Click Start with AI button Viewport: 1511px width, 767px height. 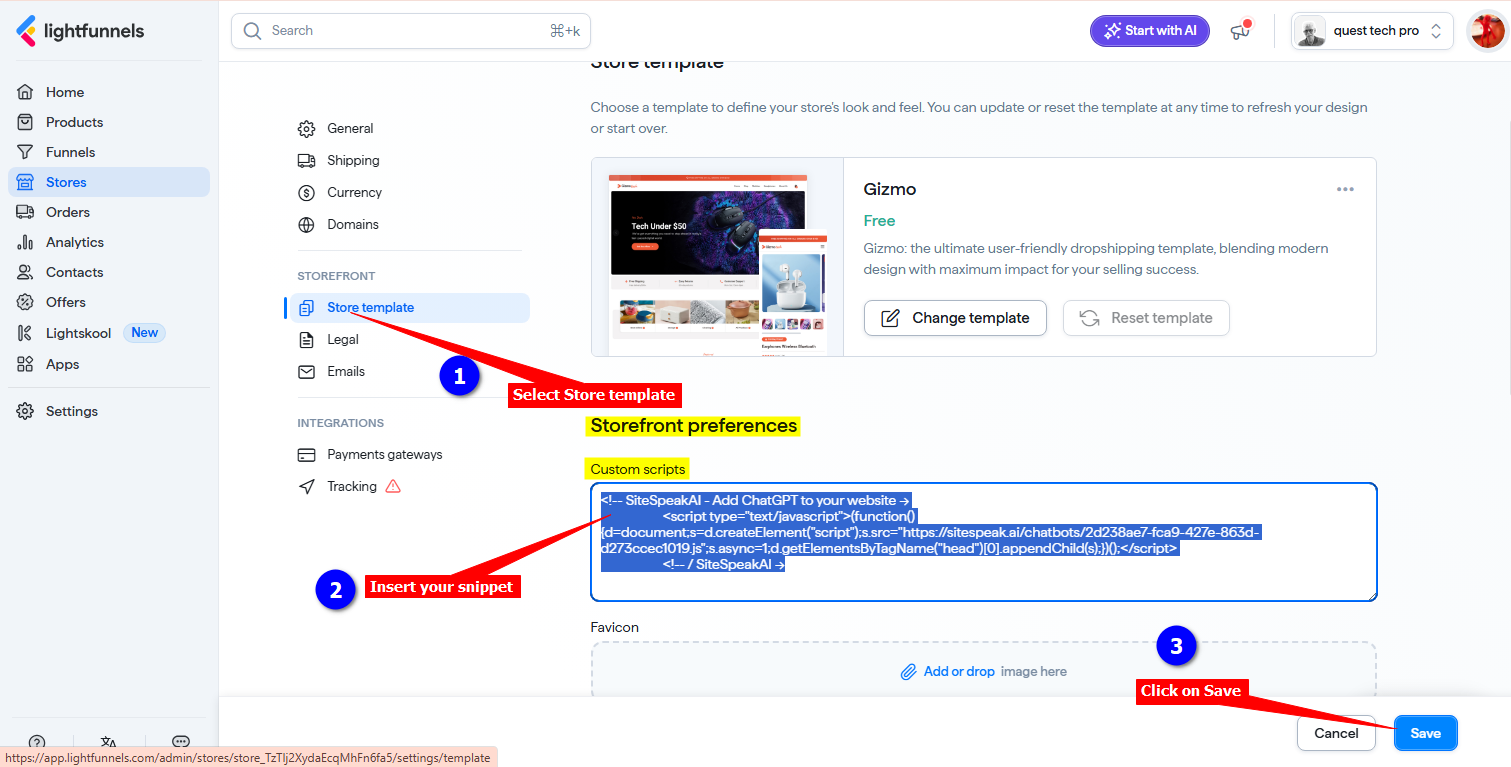point(1150,31)
